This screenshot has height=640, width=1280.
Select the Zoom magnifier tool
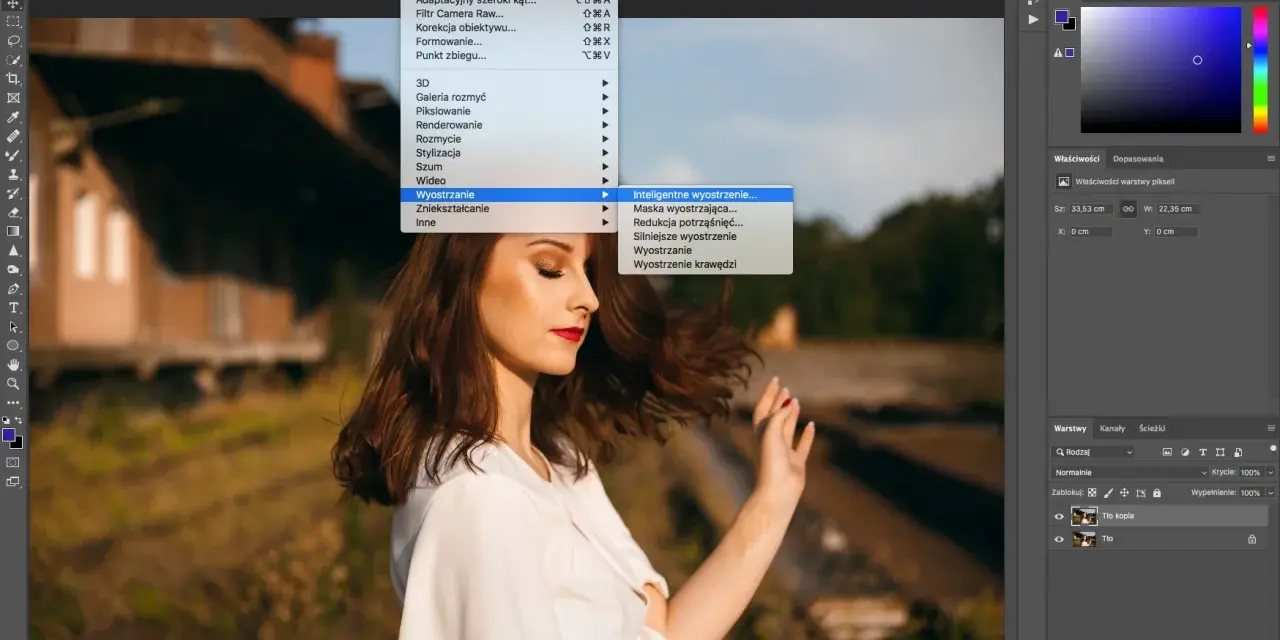click(13, 383)
